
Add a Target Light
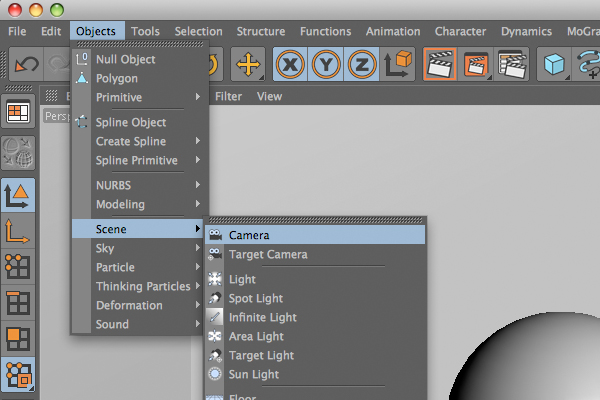(315, 356)
